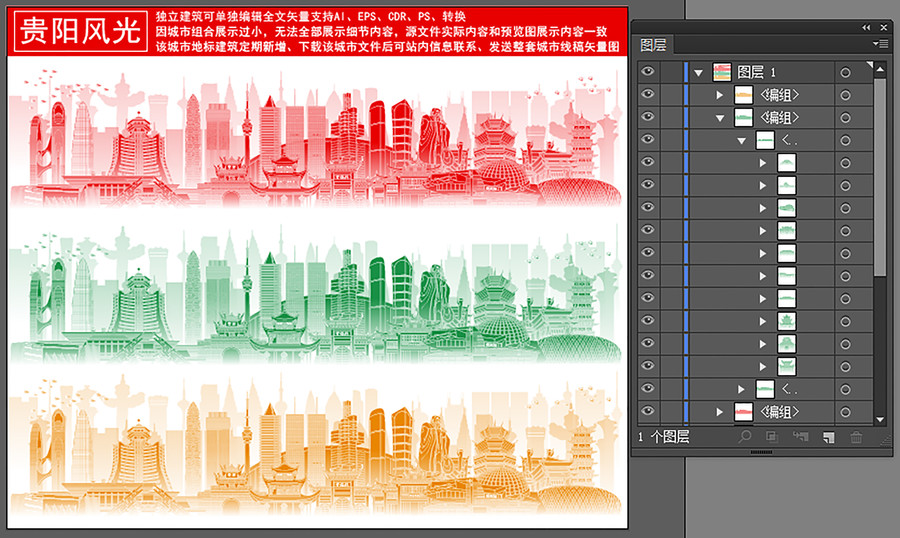
Task: Click the green <编组> thumbnail
Action: pyautogui.click(x=743, y=117)
